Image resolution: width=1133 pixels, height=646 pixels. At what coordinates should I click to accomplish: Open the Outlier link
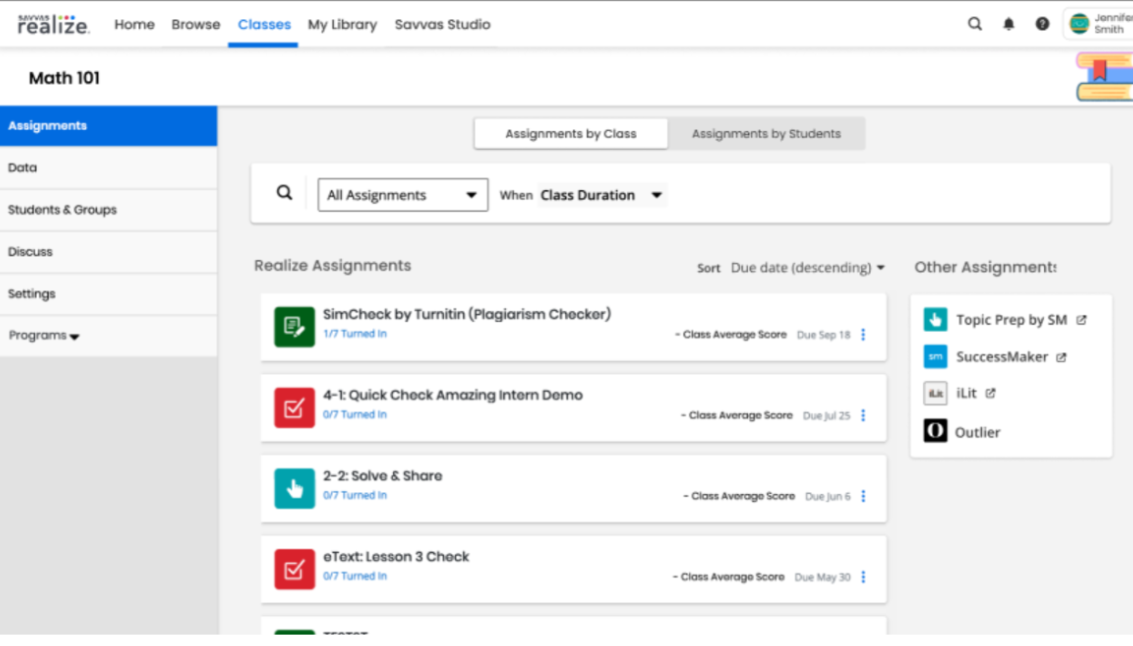978,432
